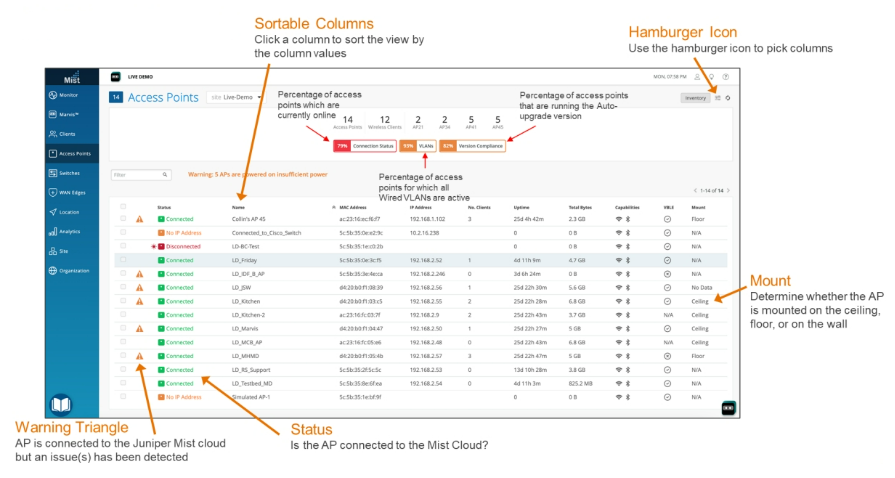The width and height of the screenshot is (895, 478).
Task: Sort by the IP Address column
Action: (420, 207)
